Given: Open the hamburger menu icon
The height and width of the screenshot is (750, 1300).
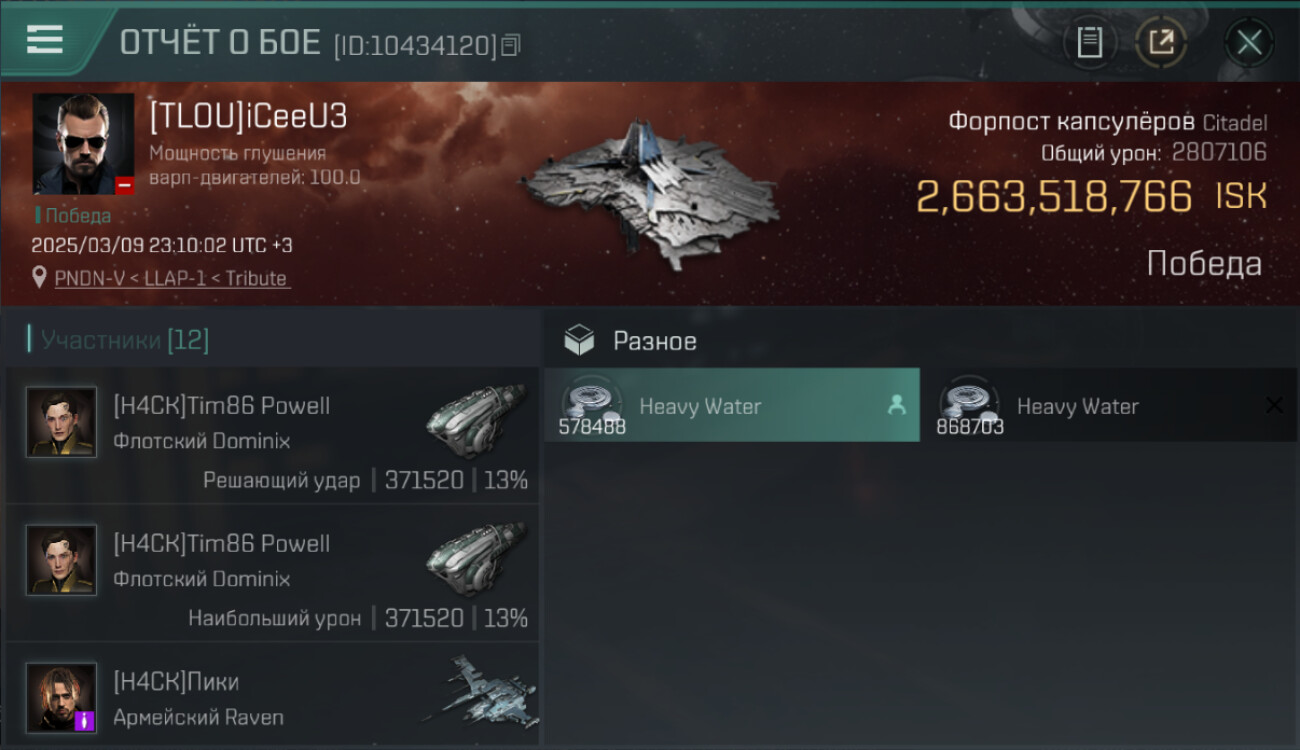Looking at the screenshot, I should pos(45,39).
